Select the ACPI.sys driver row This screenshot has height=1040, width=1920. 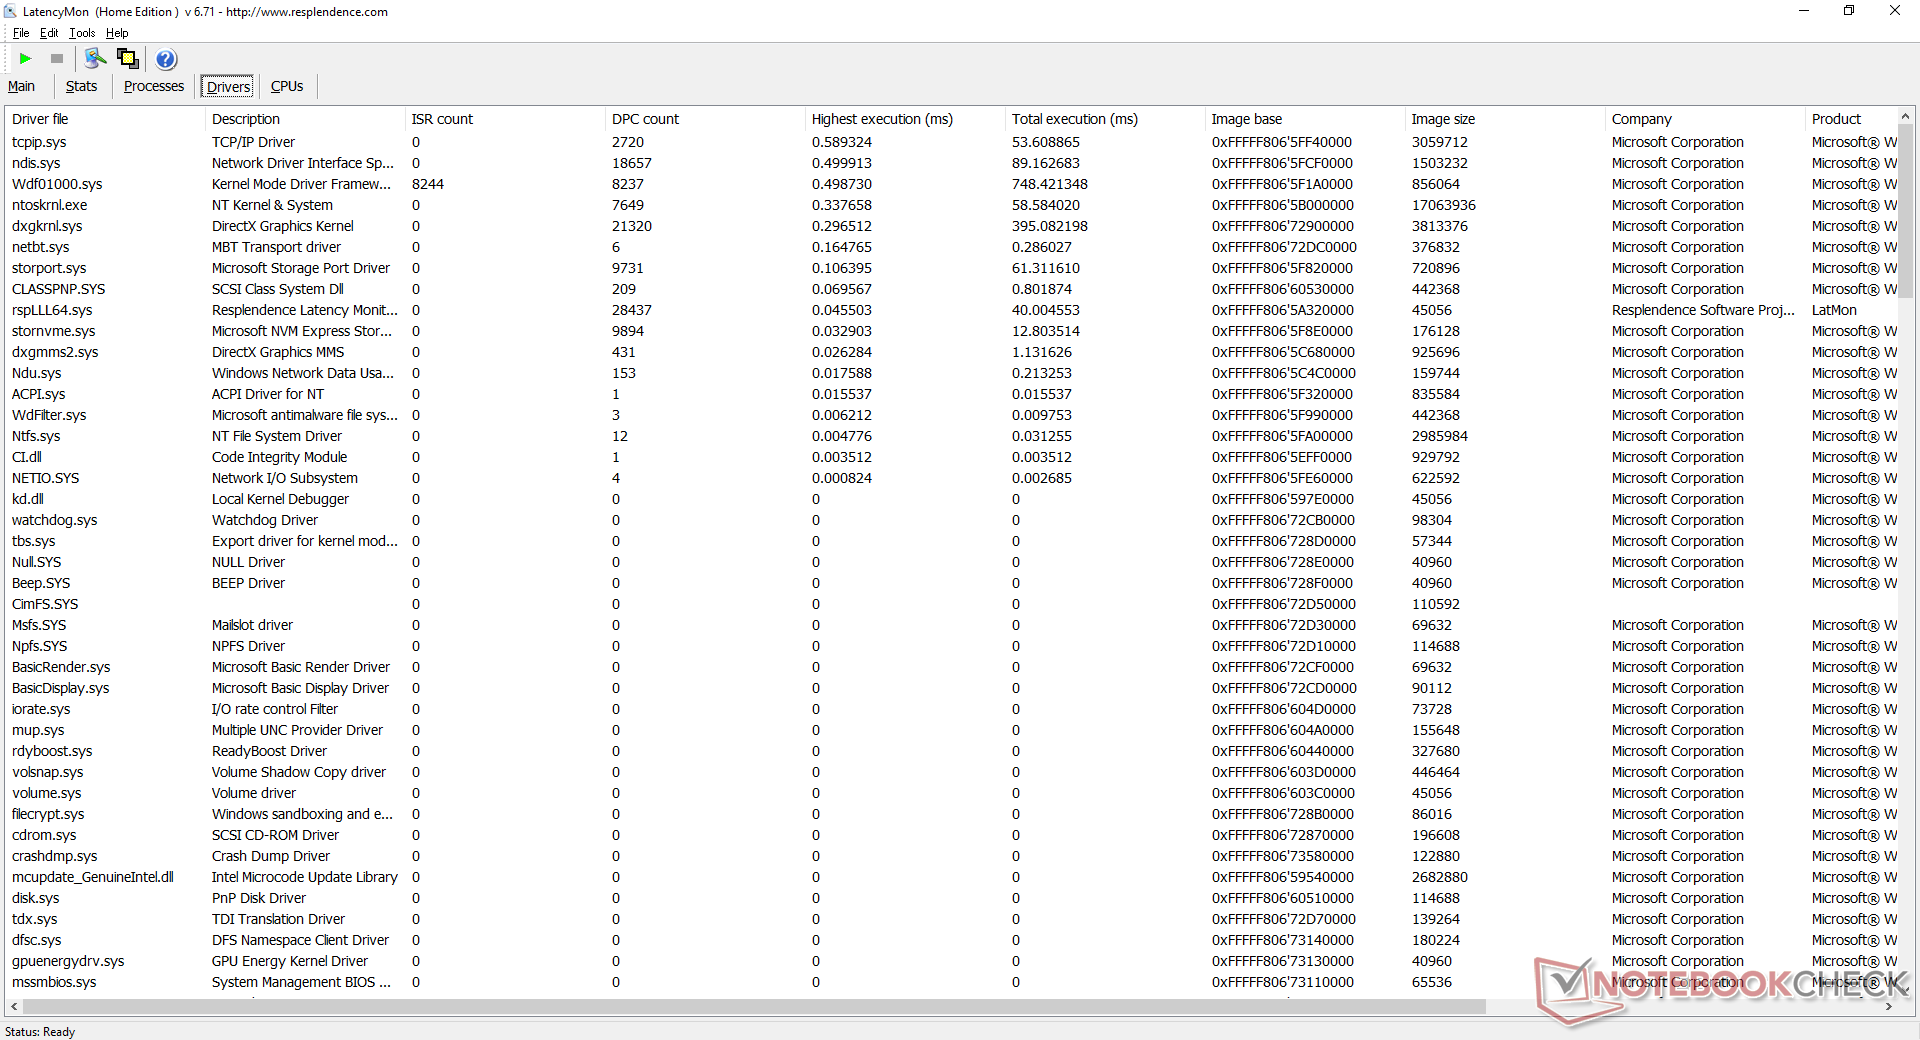[x=951, y=394]
